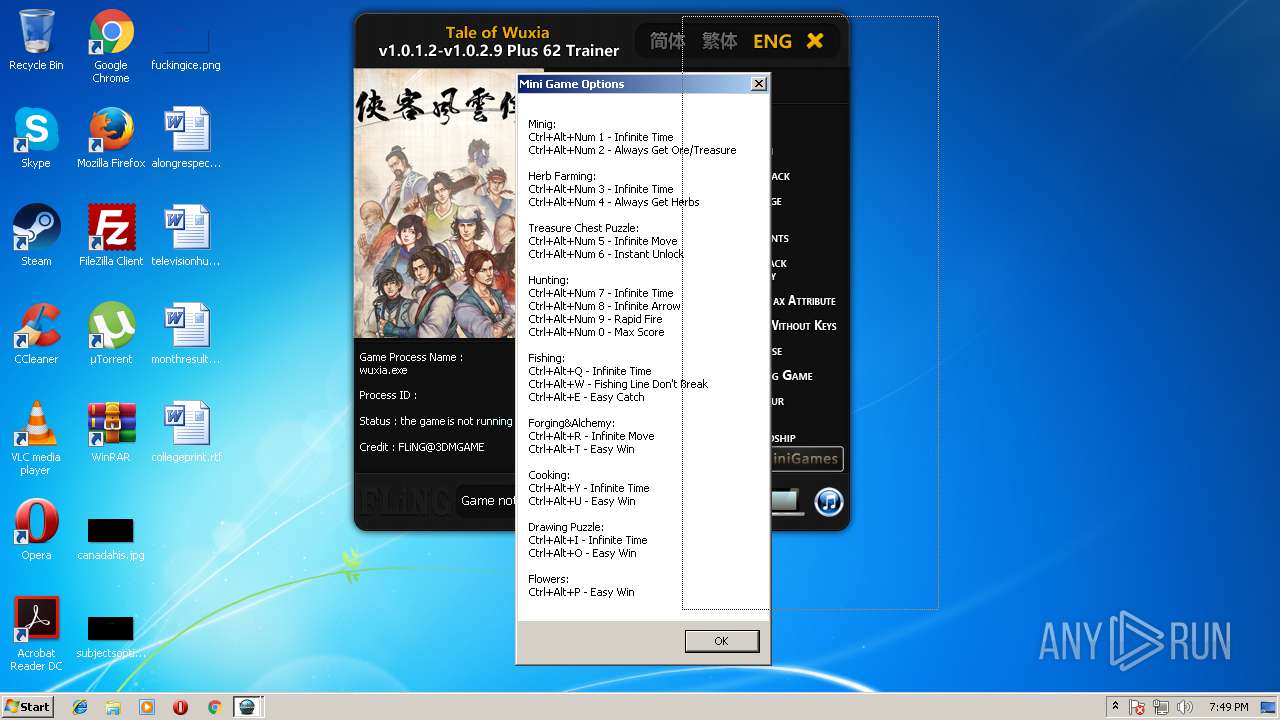This screenshot has width=1280, height=720.
Task: Open Opera desktop shortcut
Action: pyautogui.click(x=36, y=531)
